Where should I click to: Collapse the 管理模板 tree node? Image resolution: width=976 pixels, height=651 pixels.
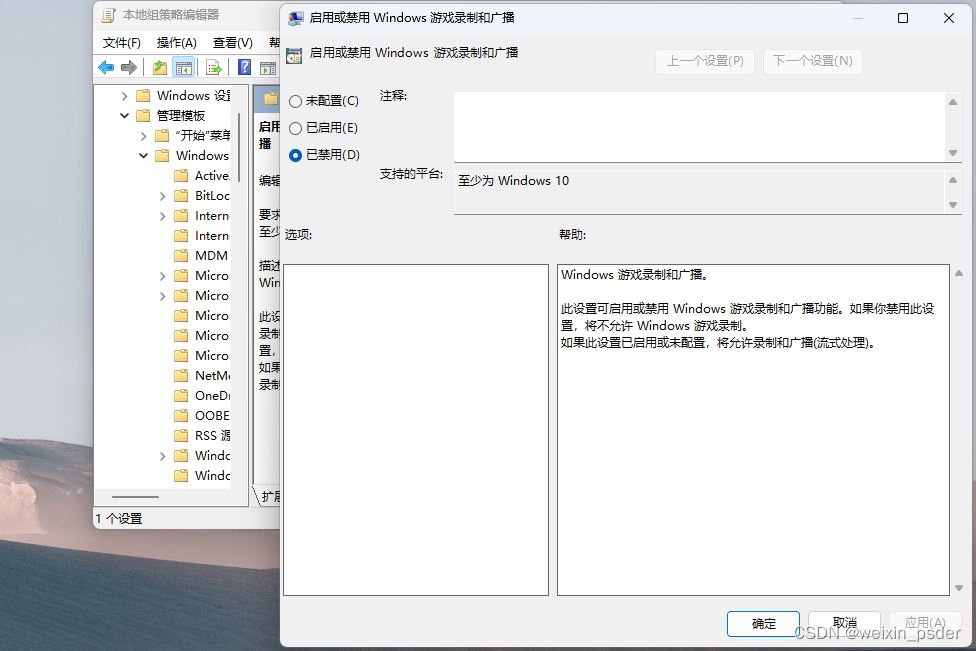[124, 115]
